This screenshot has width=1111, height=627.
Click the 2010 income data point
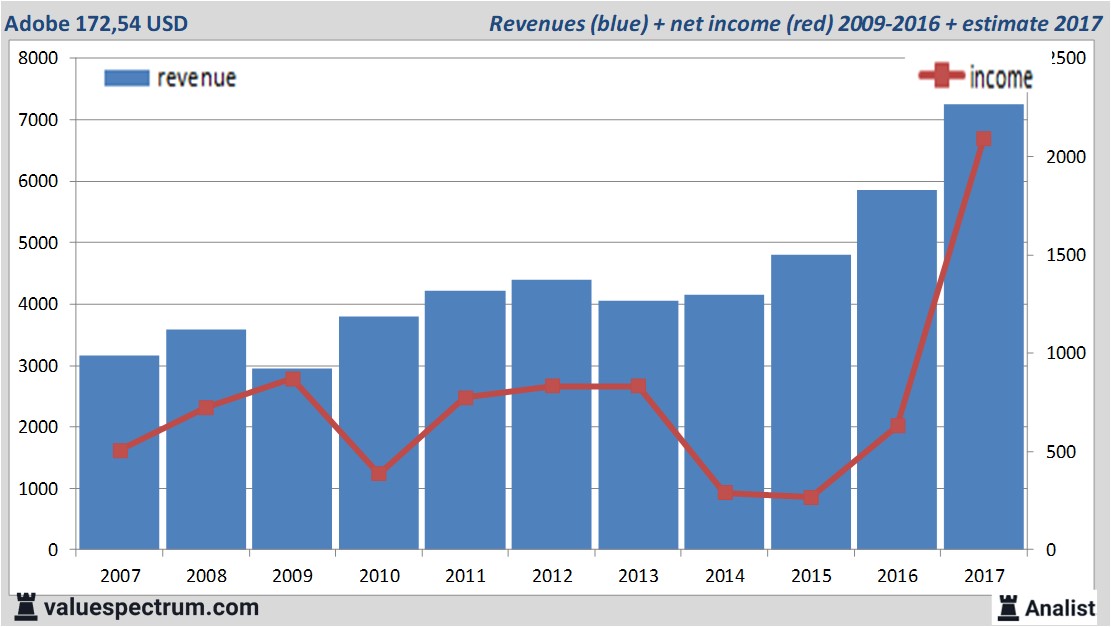(379, 473)
